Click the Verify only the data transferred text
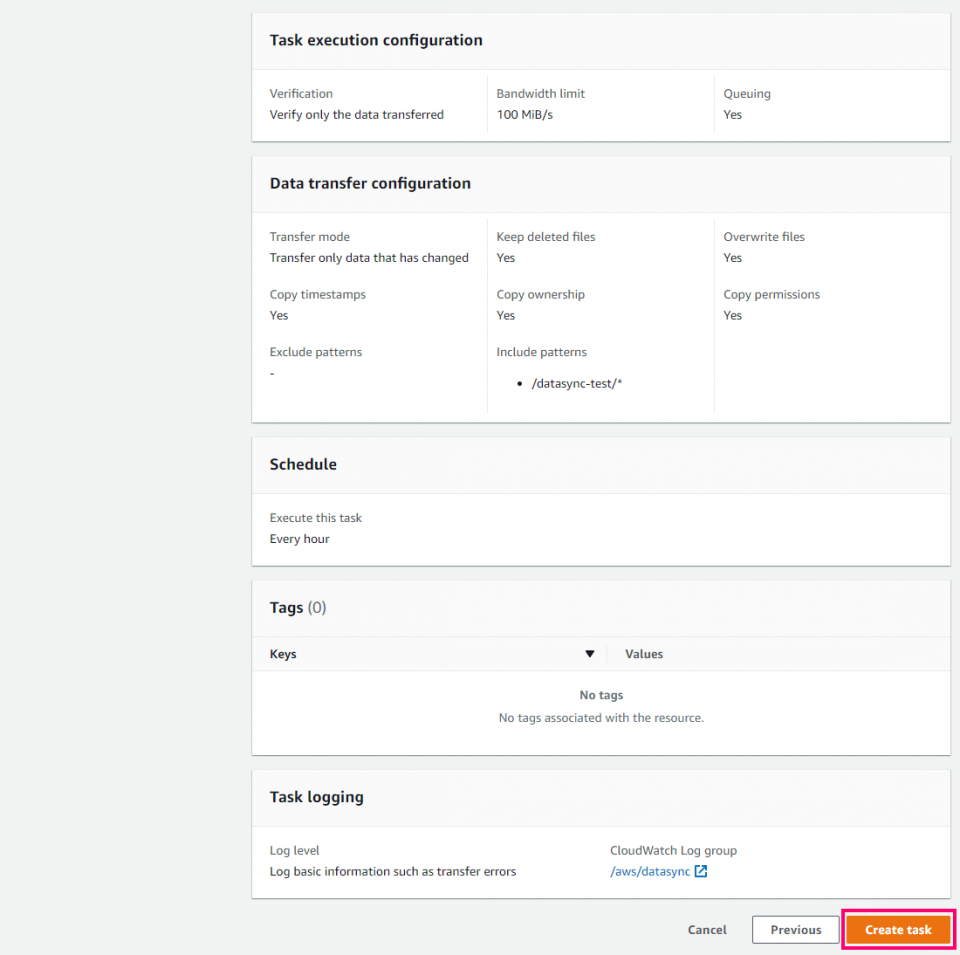Viewport: 960px width, 955px height. tap(357, 114)
